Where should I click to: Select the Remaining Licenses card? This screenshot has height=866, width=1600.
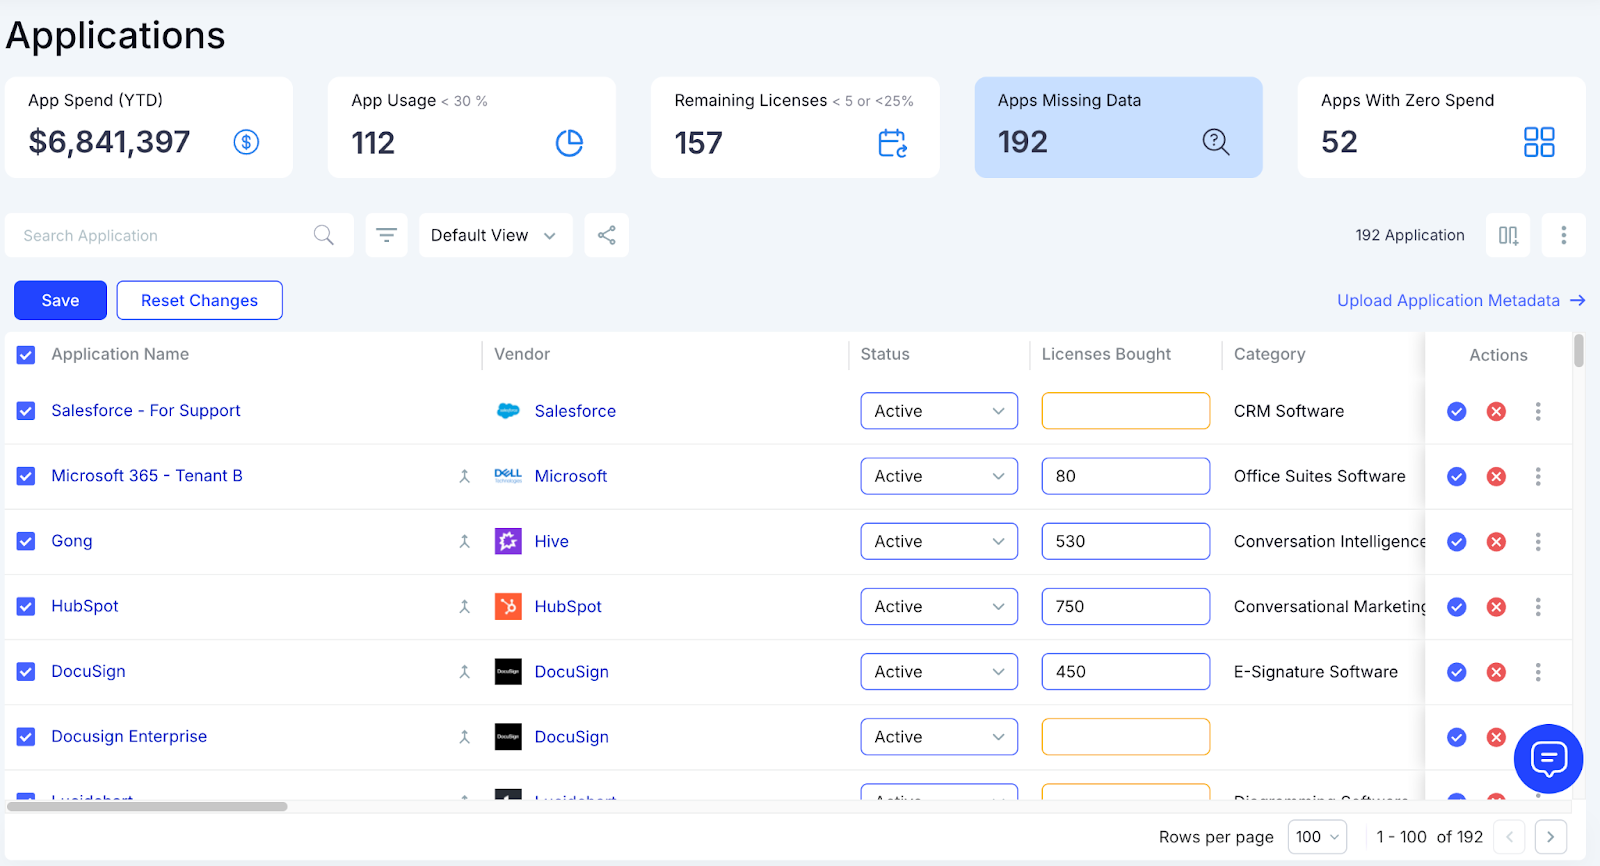795,127
